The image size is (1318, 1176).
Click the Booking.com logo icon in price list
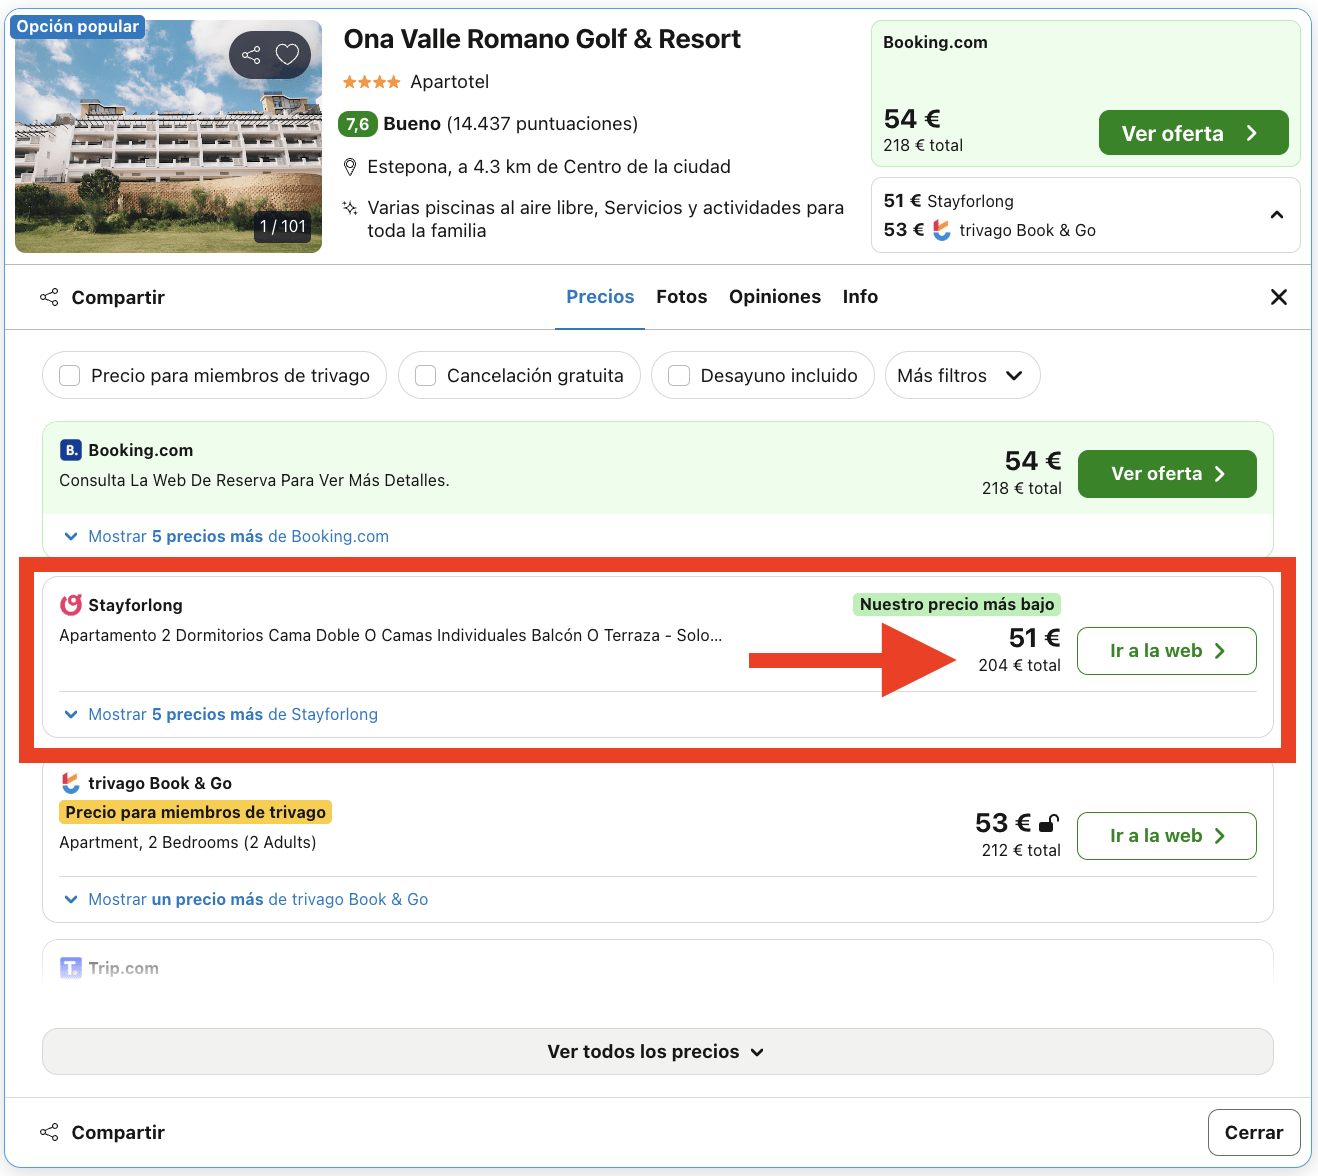coord(71,450)
